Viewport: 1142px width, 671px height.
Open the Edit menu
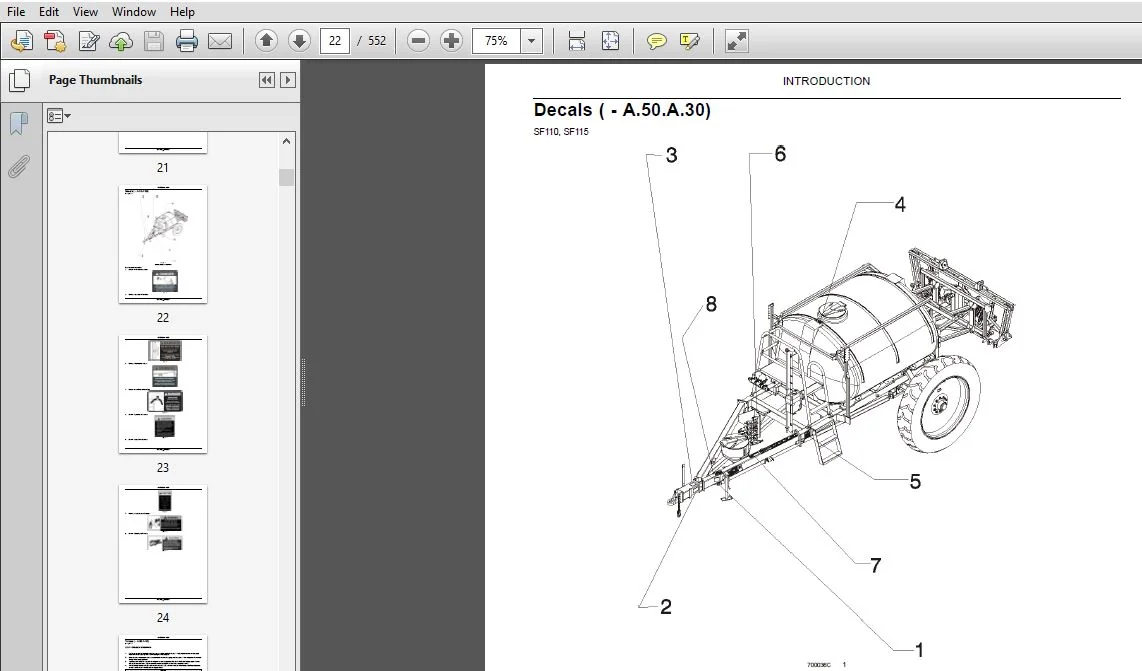[x=49, y=12]
